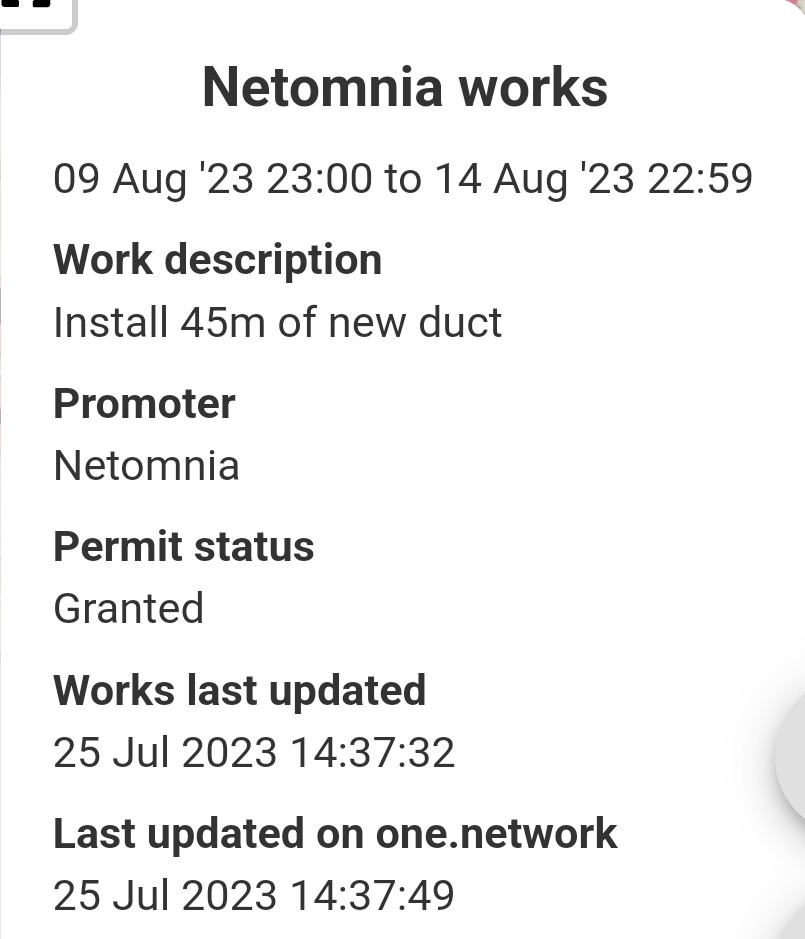Click the Last updated on one.network label
This screenshot has width=805, height=939.
pos(335,834)
